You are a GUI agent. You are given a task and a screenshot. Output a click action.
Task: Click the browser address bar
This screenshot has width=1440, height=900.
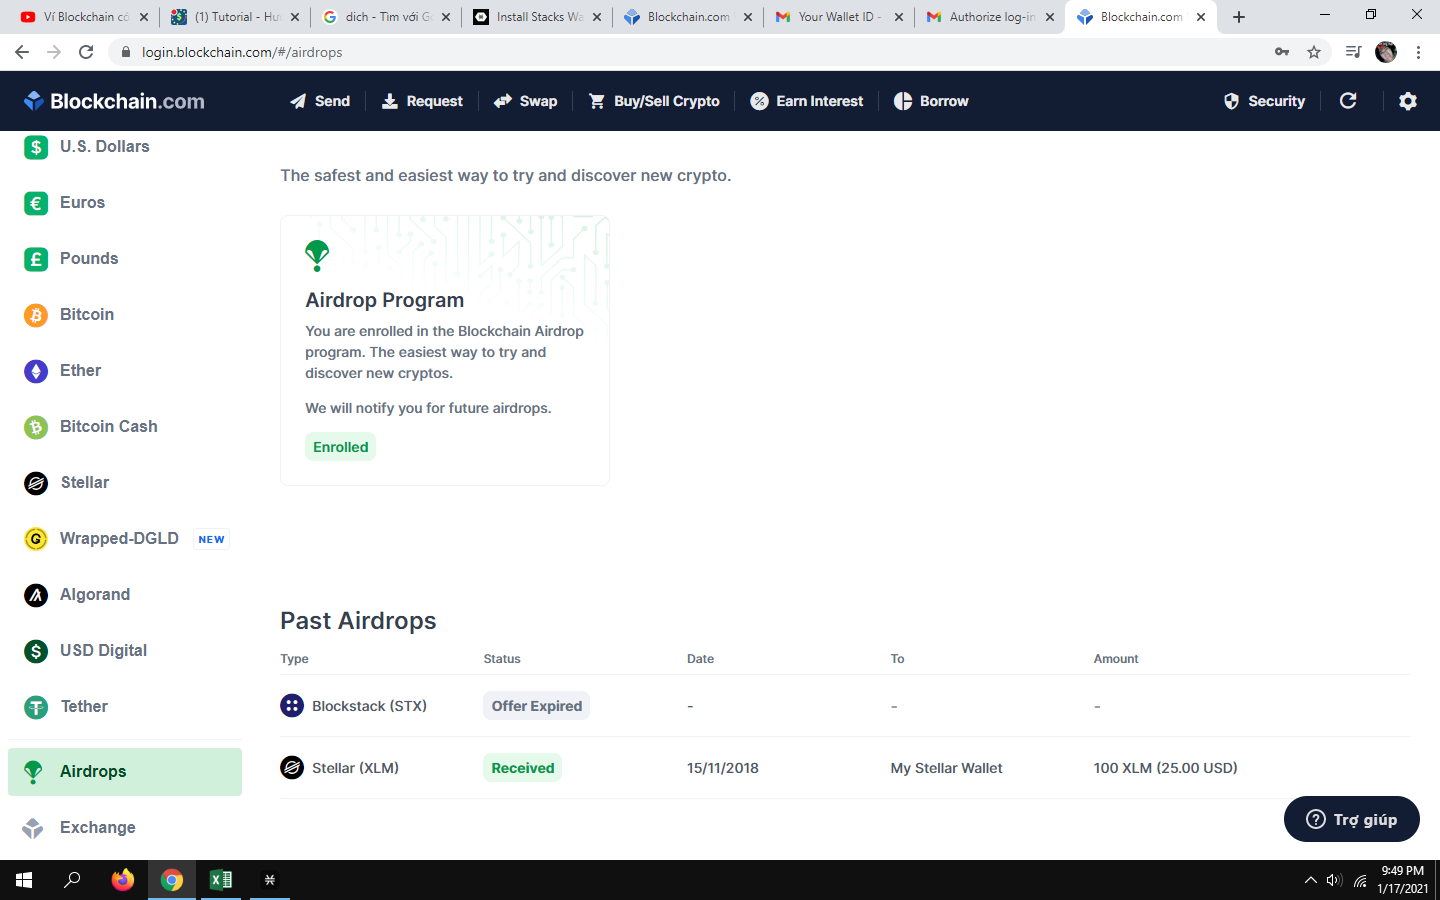700,52
